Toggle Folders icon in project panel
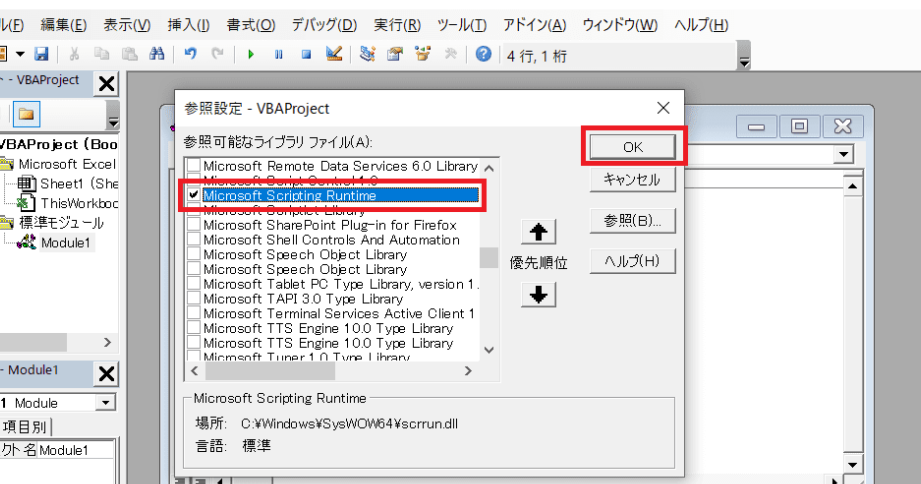 [x=26, y=114]
